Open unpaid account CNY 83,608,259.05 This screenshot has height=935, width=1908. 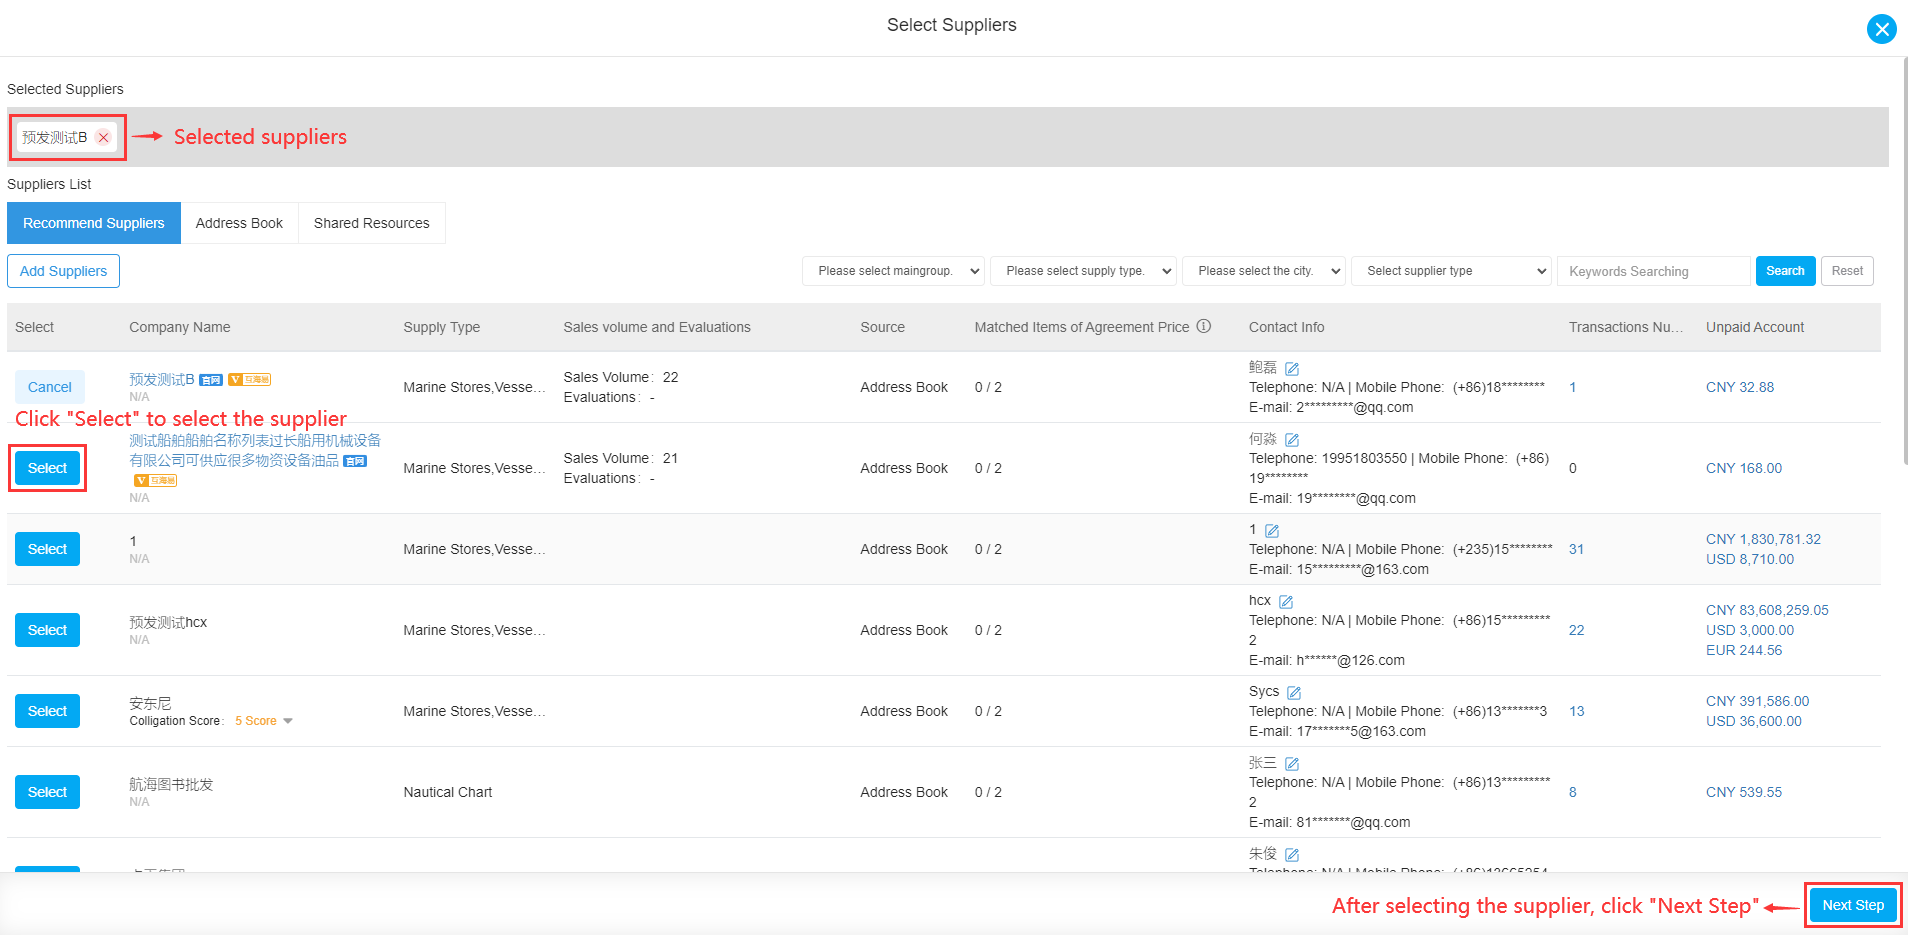click(1767, 610)
